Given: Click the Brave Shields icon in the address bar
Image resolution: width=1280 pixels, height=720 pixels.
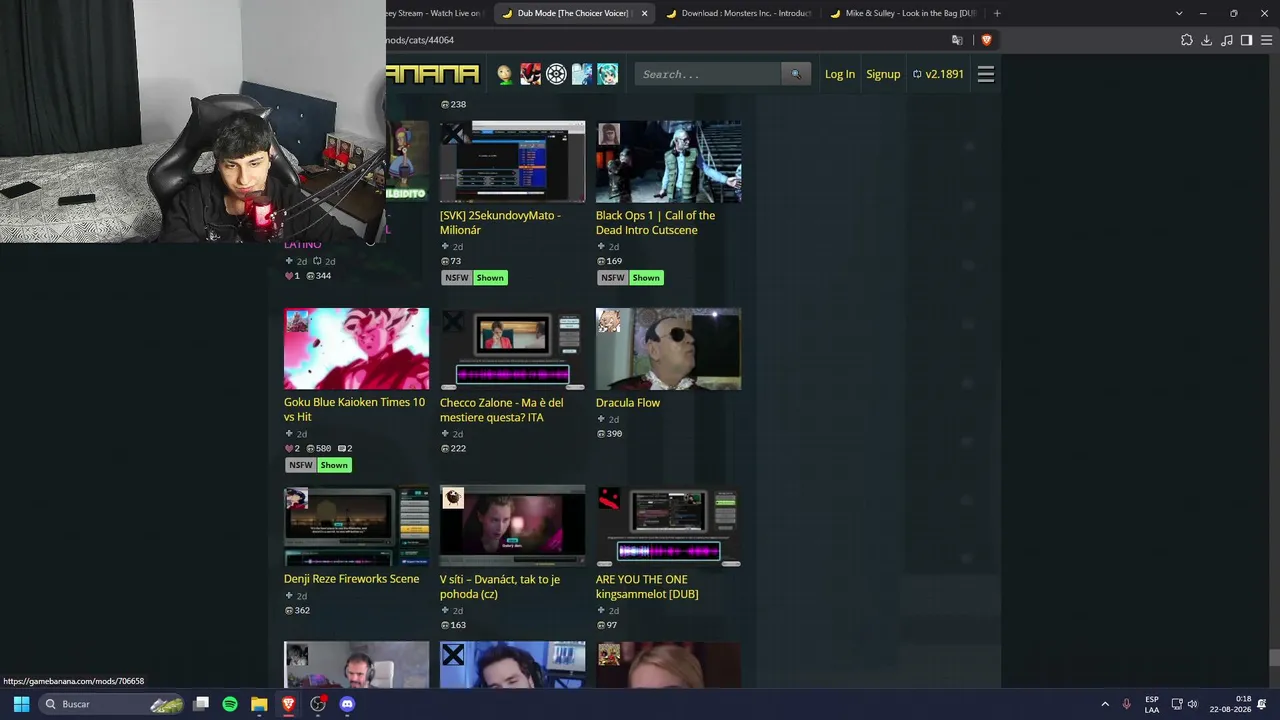Looking at the screenshot, I should coord(986,40).
